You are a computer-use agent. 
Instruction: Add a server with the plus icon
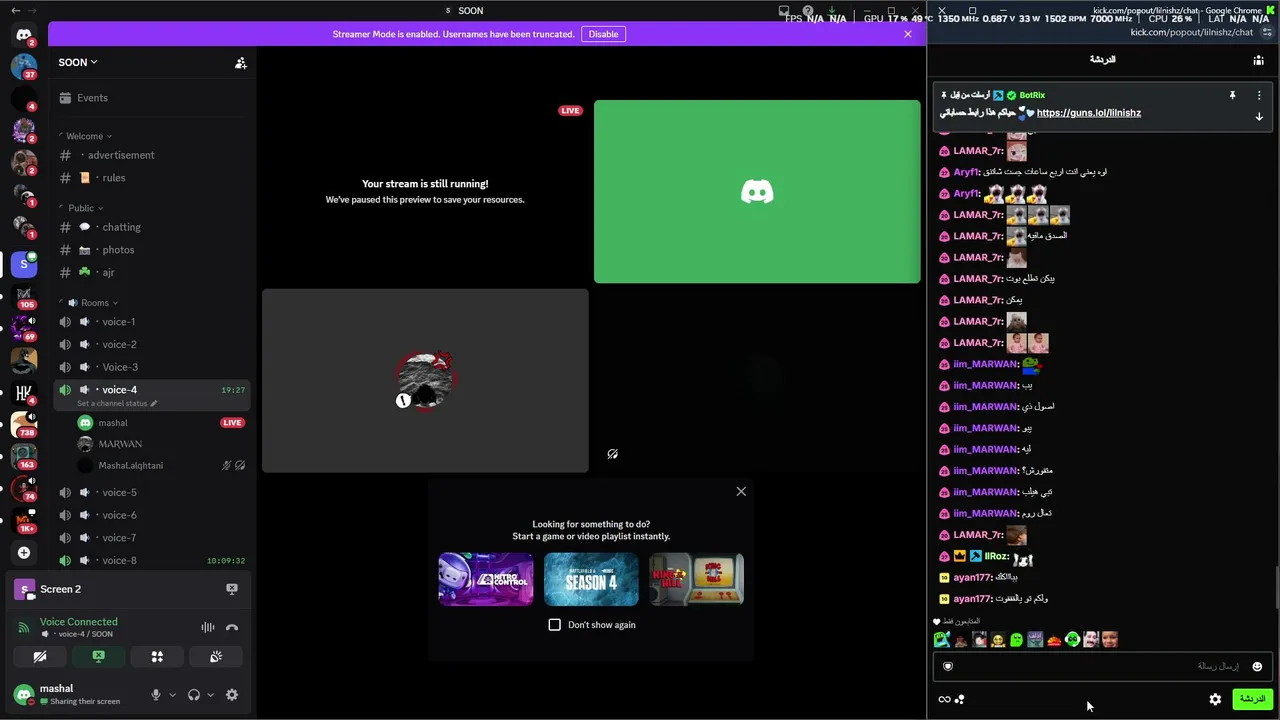[x=24, y=552]
